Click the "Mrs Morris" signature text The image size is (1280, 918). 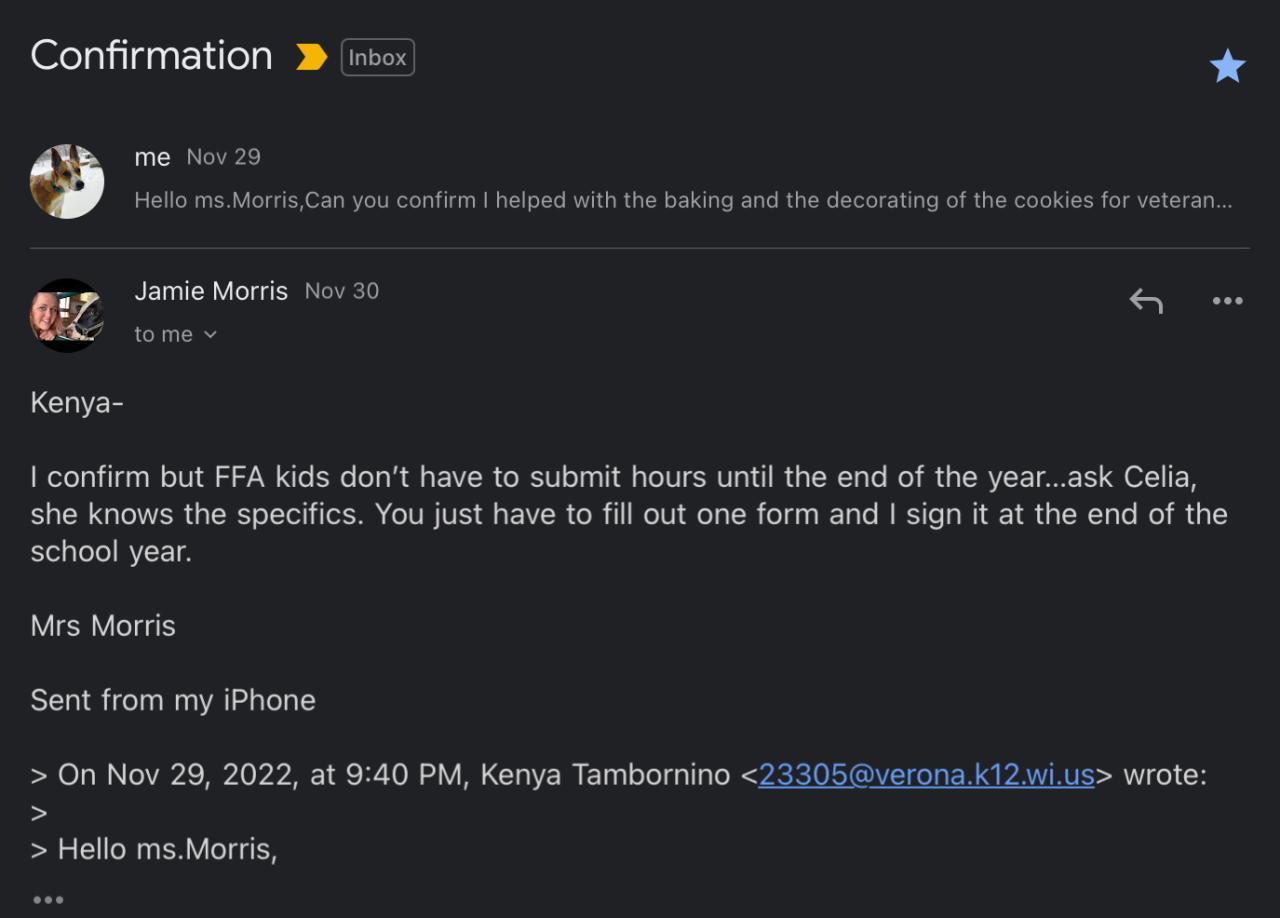(103, 626)
